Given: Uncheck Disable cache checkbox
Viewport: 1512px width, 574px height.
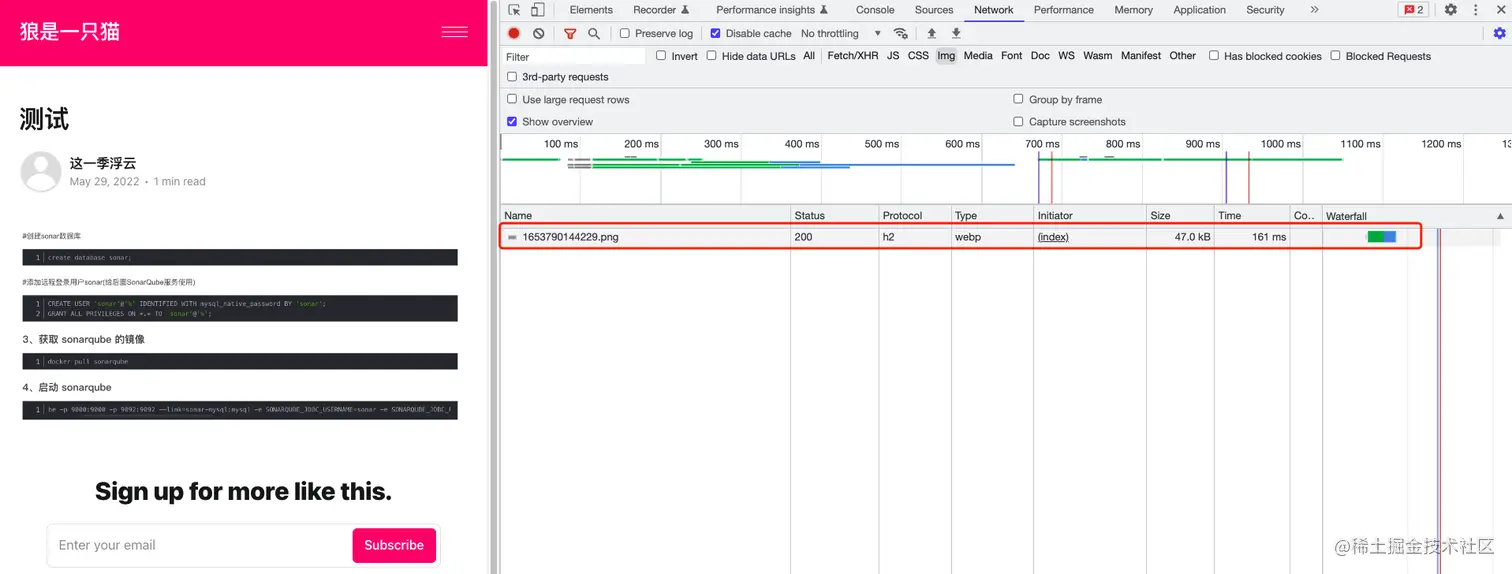Looking at the screenshot, I should 715,33.
